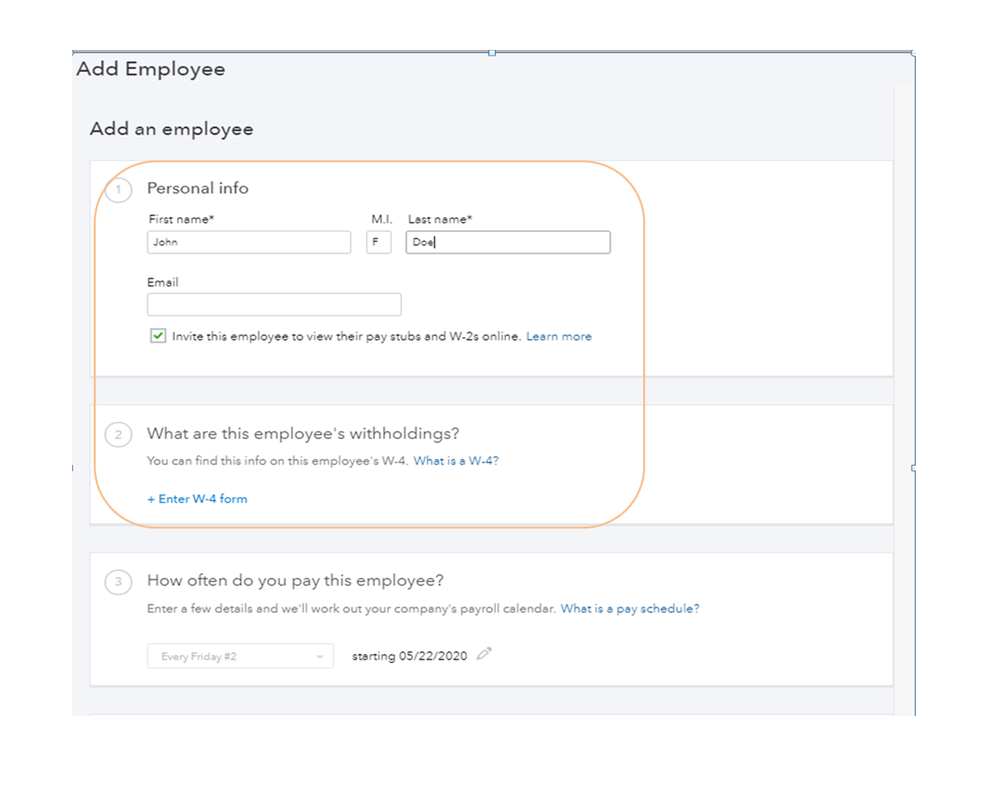Focus the M.I. middle initial field
The width and height of the screenshot is (999, 788).
coord(378,242)
